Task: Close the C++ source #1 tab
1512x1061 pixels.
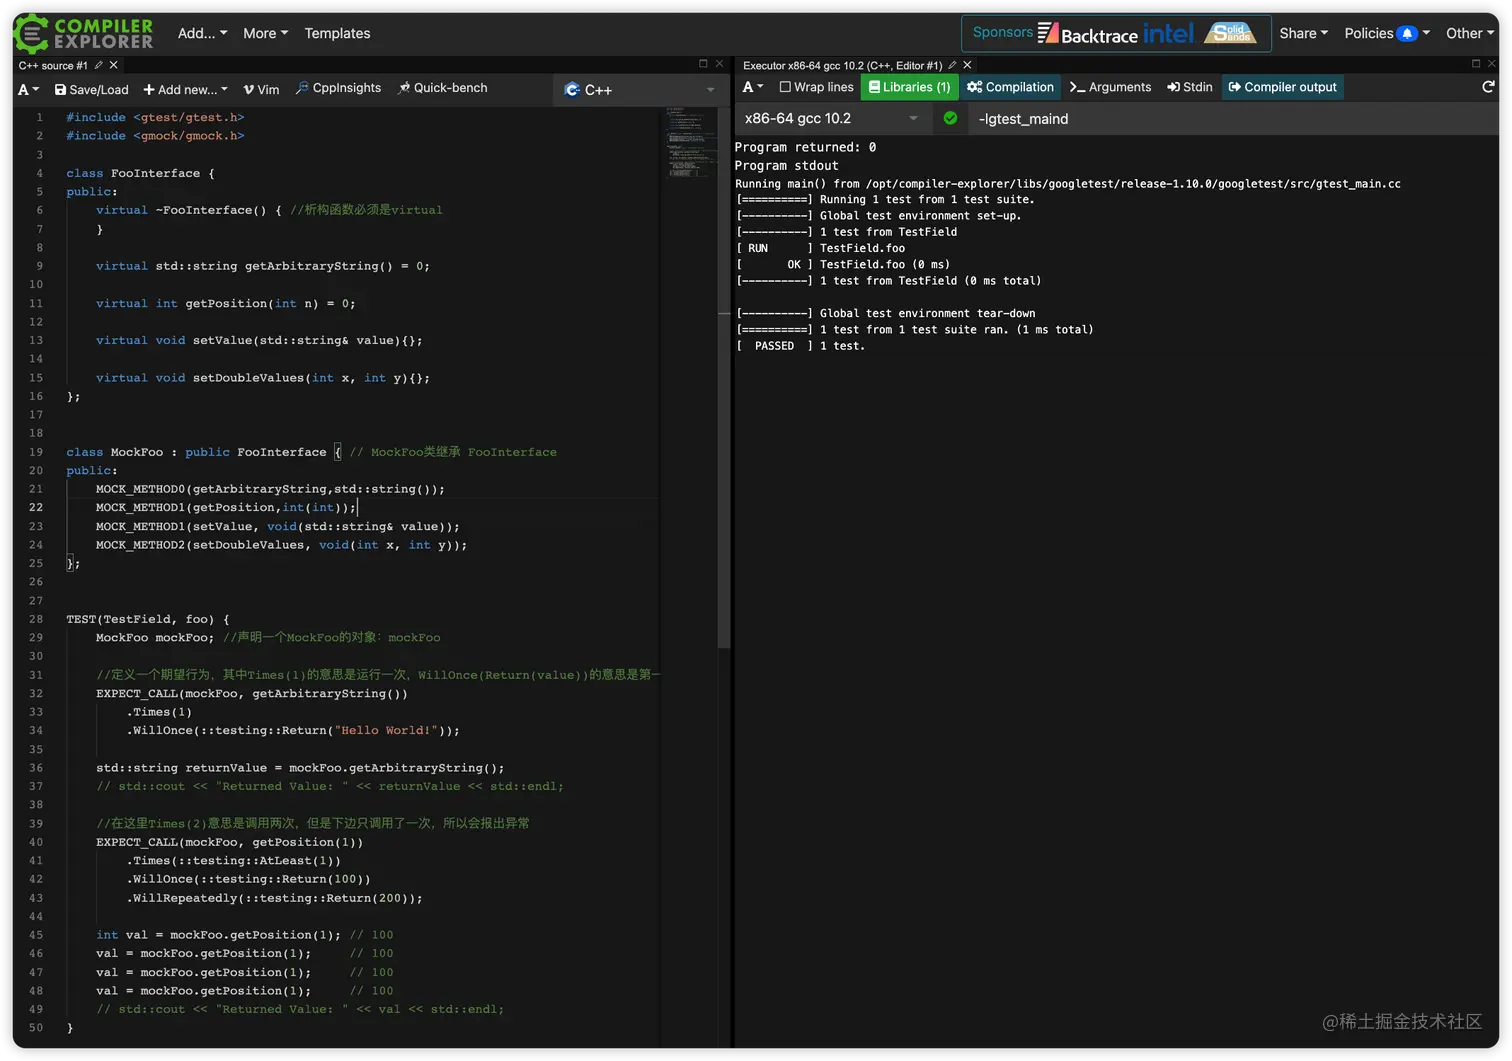Action: click(x=114, y=65)
